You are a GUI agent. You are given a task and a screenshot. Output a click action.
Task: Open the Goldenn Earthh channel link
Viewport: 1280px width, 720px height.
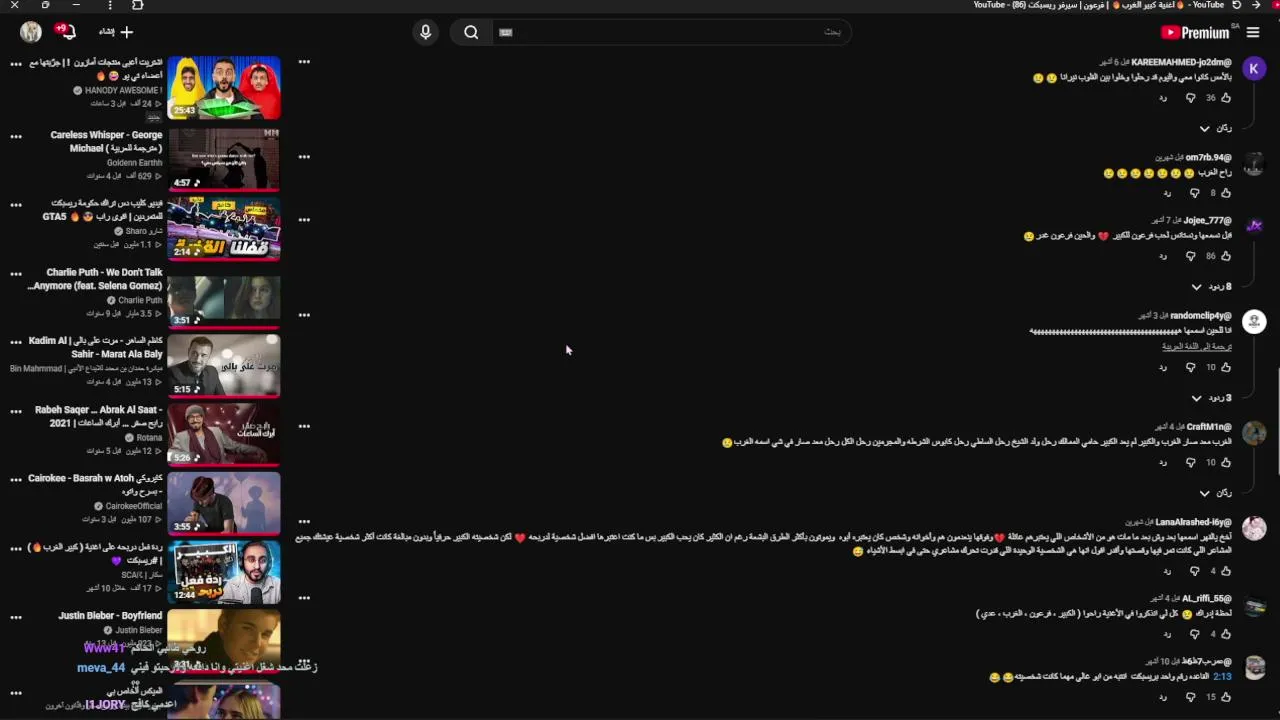click(x=134, y=163)
